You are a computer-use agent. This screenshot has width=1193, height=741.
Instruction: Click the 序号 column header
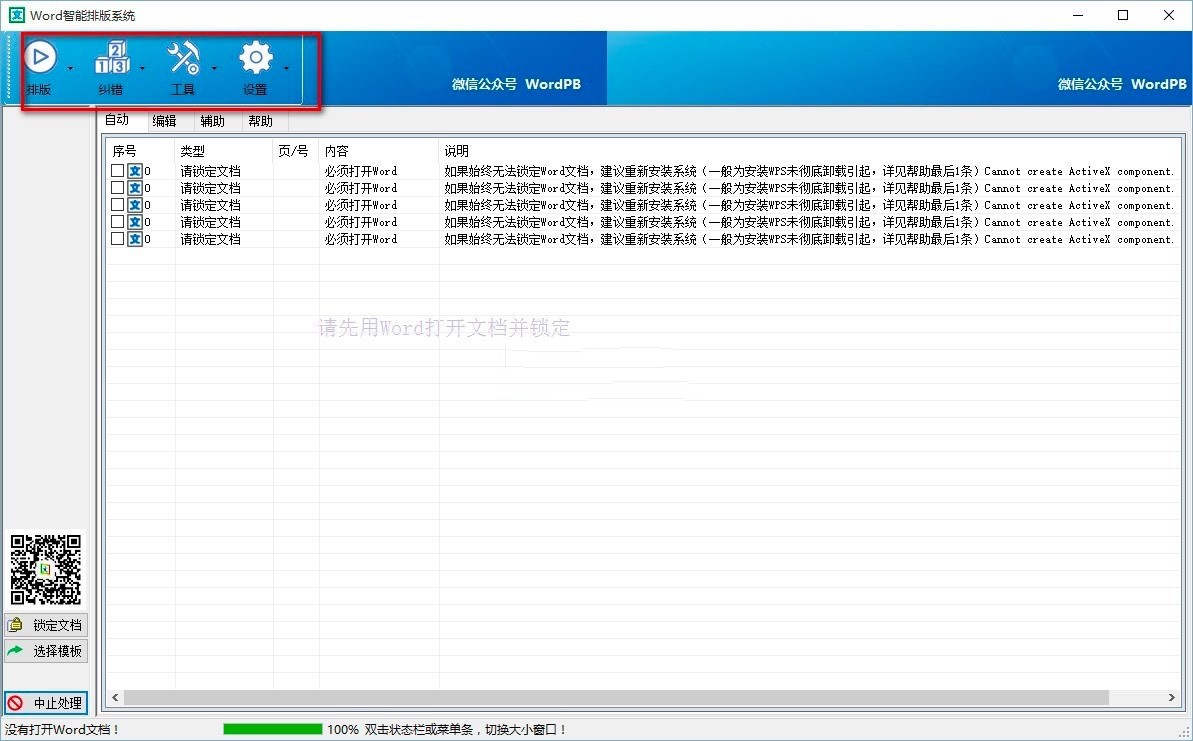[140, 151]
